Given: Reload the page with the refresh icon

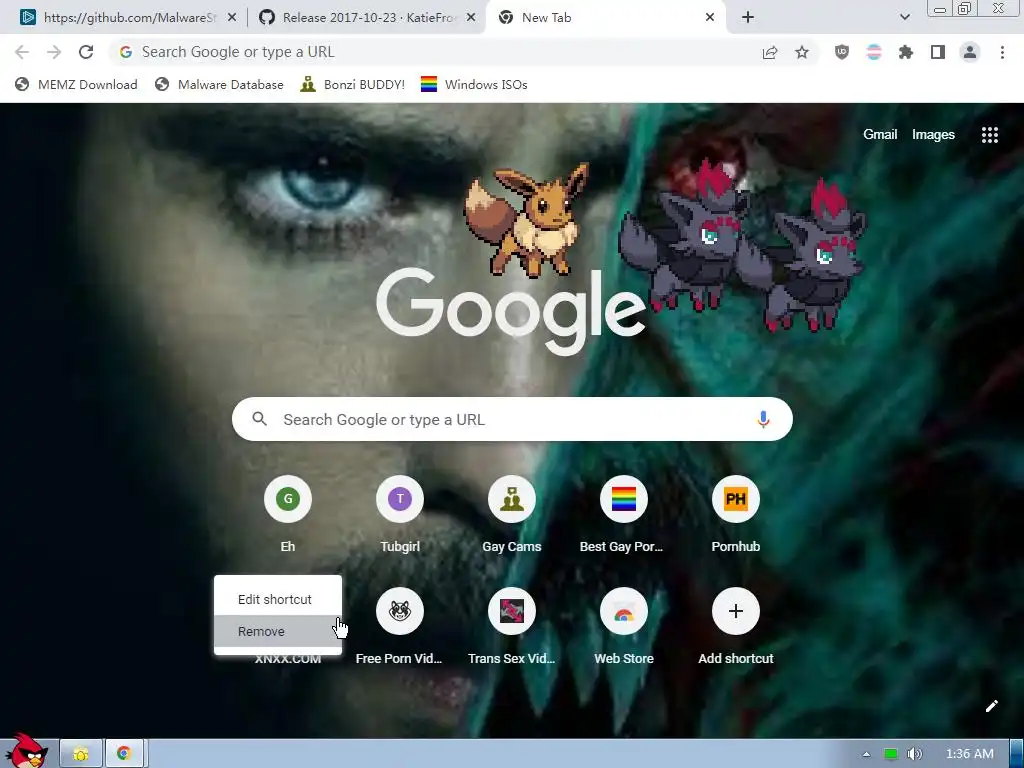Looking at the screenshot, I should pyautogui.click(x=86, y=52).
